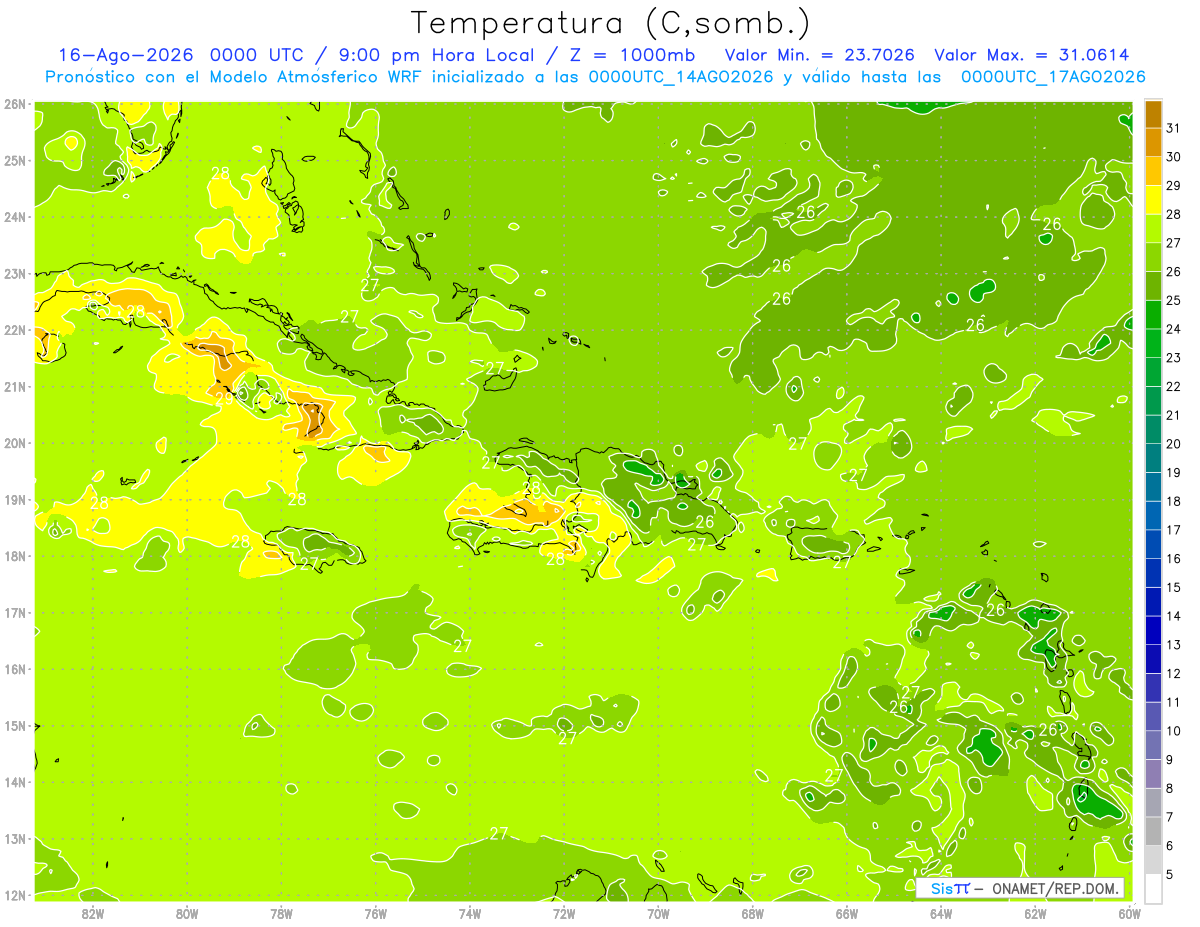Screen dimensions: 1200x927
Task: Click the '0000UTC_14AGO2026' initialization time text
Action: [681, 77]
